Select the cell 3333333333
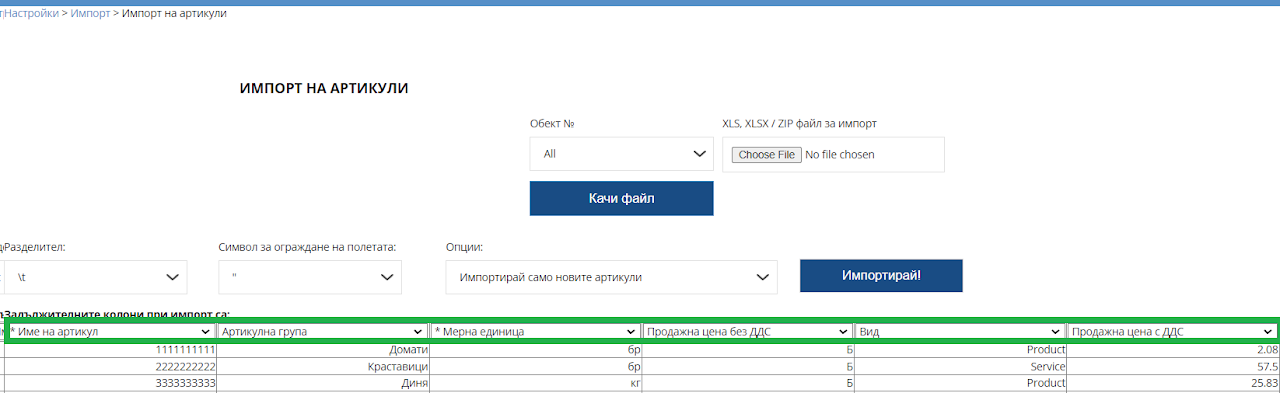Image resolution: width=1280 pixels, height=393 pixels. pos(110,383)
